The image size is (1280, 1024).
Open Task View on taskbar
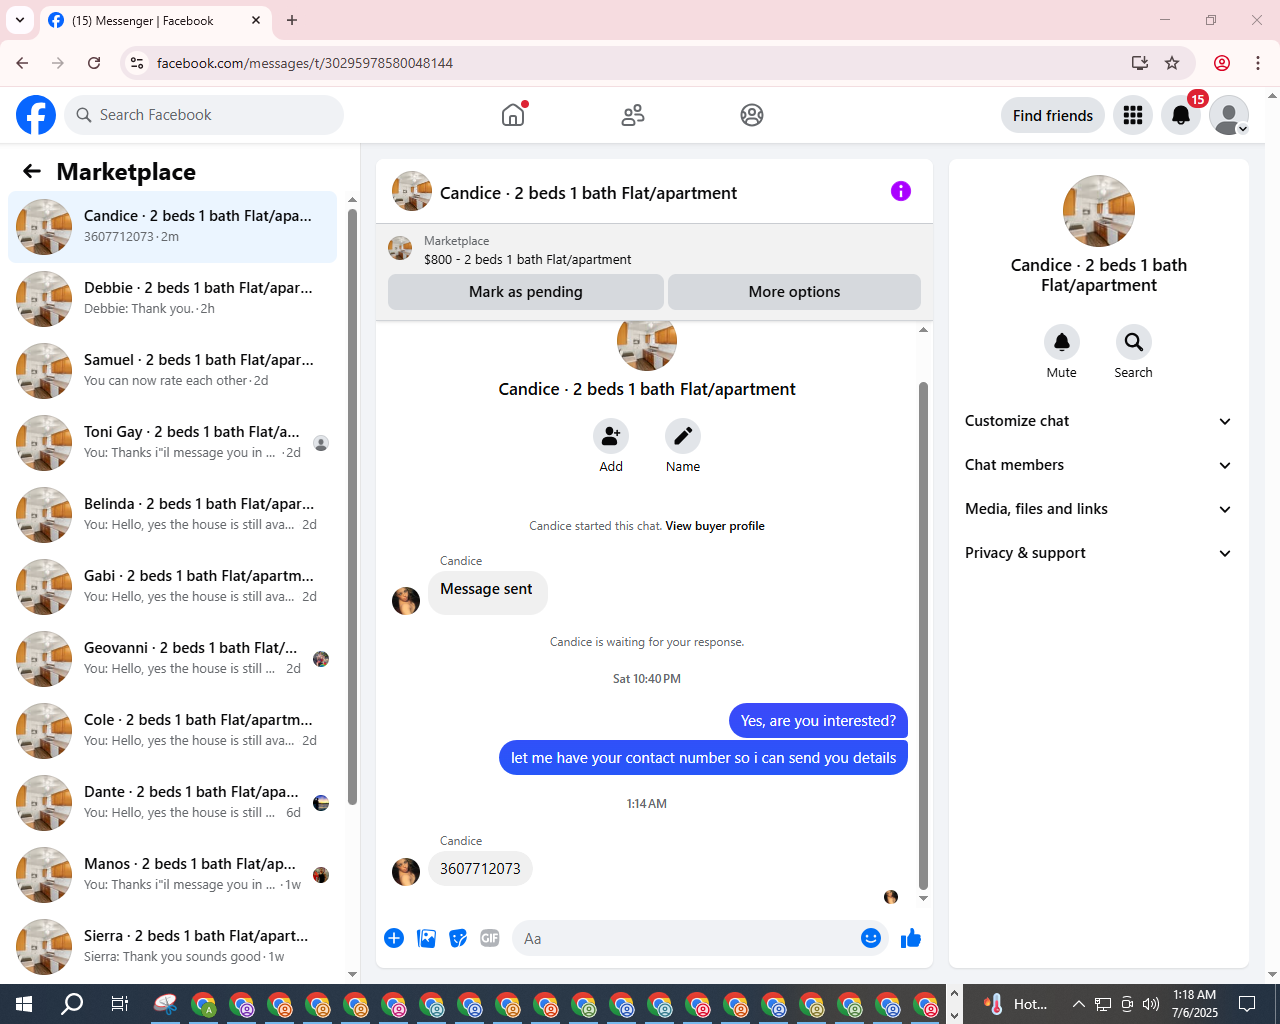click(119, 1004)
